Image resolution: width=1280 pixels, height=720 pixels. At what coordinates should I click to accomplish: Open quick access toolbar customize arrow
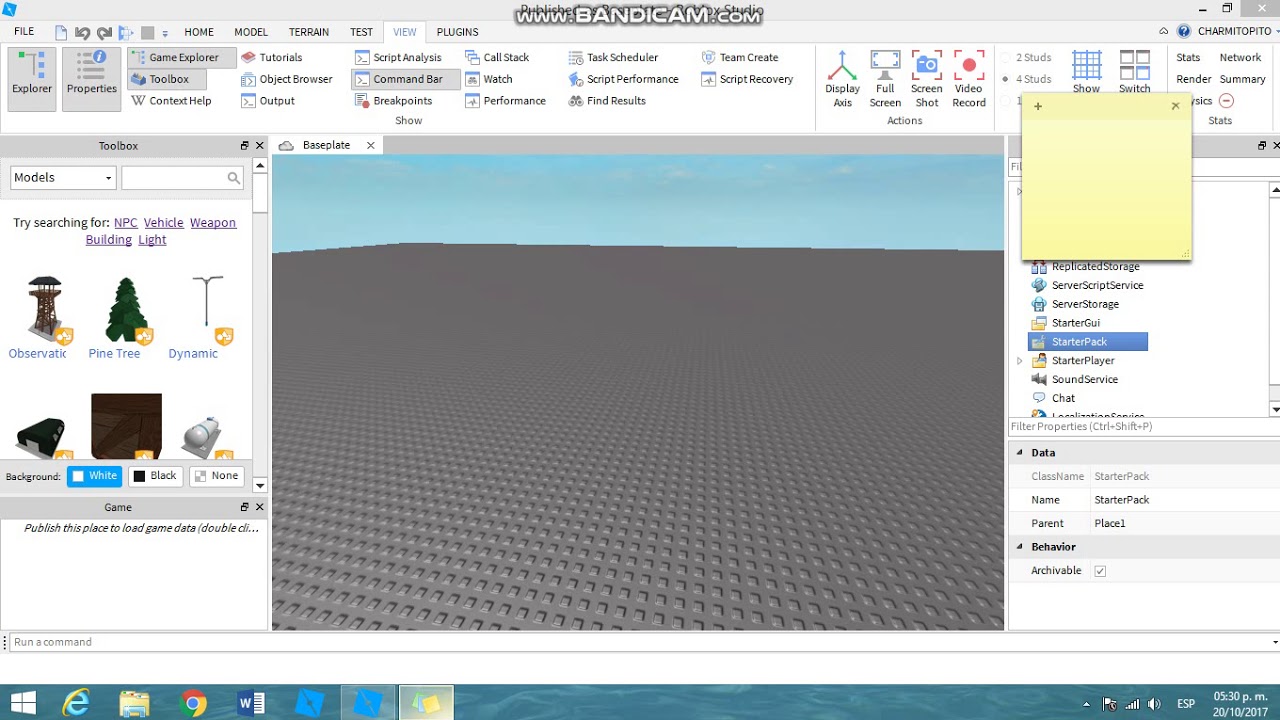coord(165,33)
